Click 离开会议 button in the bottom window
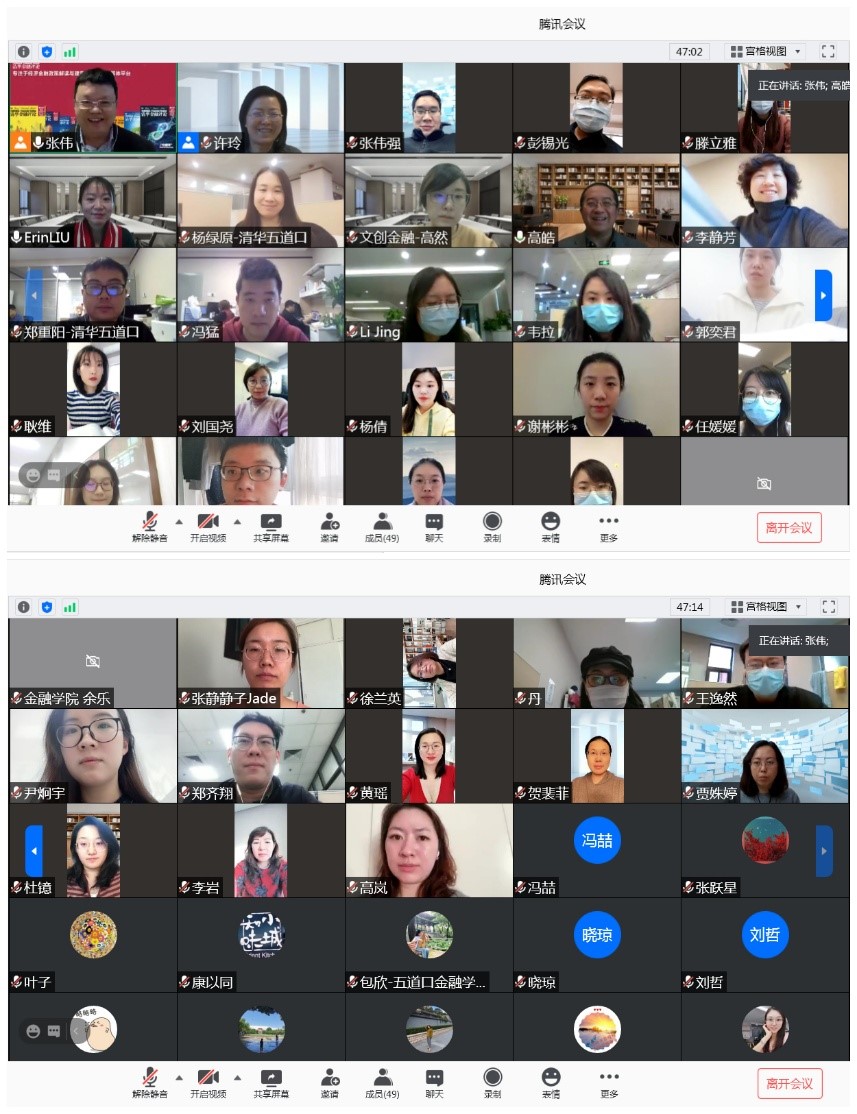This screenshot has width=857, height=1114. pos(789,1084)
